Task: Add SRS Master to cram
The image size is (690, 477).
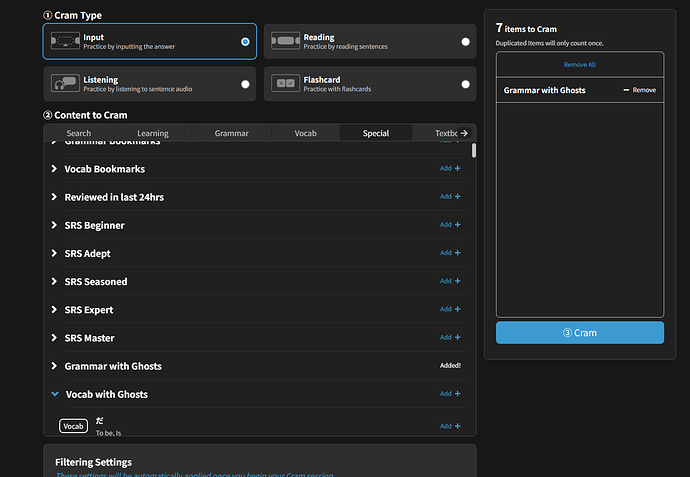Action: click(x=450, y=337)
